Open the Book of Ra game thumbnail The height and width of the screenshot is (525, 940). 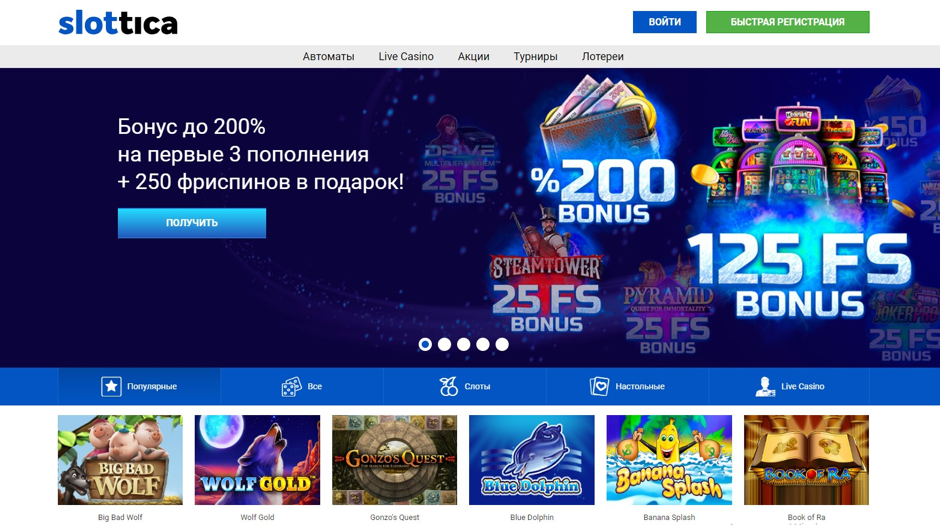click(806, 460)
